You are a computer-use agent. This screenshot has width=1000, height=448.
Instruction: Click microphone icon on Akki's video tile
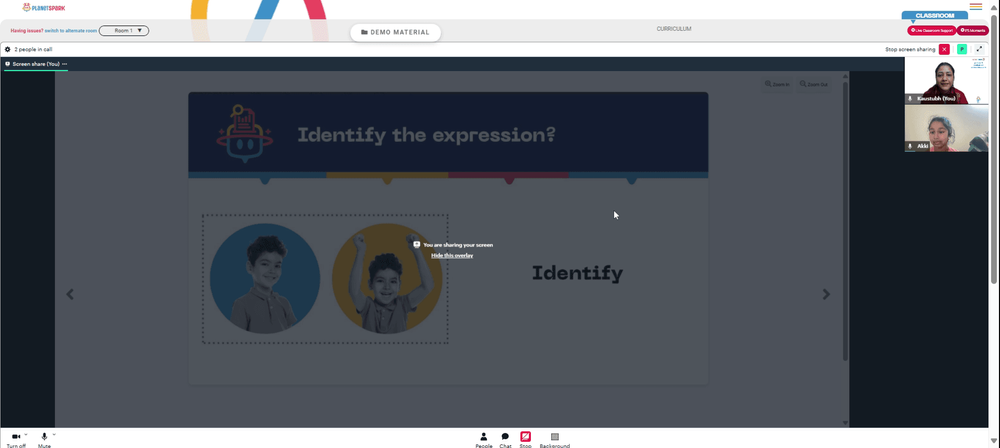tap(910, 146)
